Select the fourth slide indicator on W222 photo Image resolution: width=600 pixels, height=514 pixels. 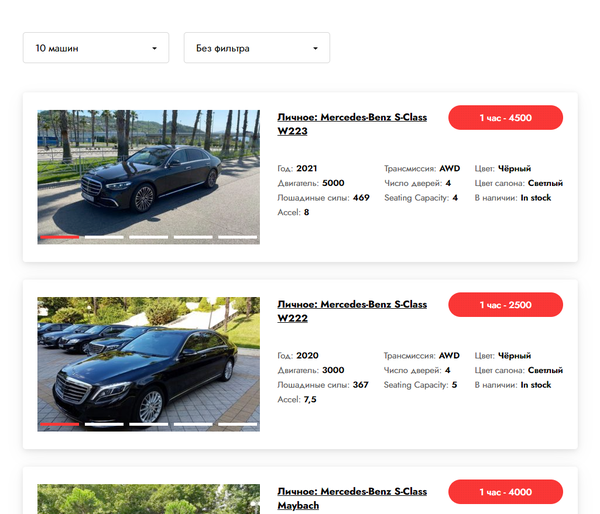click(193, 424)
